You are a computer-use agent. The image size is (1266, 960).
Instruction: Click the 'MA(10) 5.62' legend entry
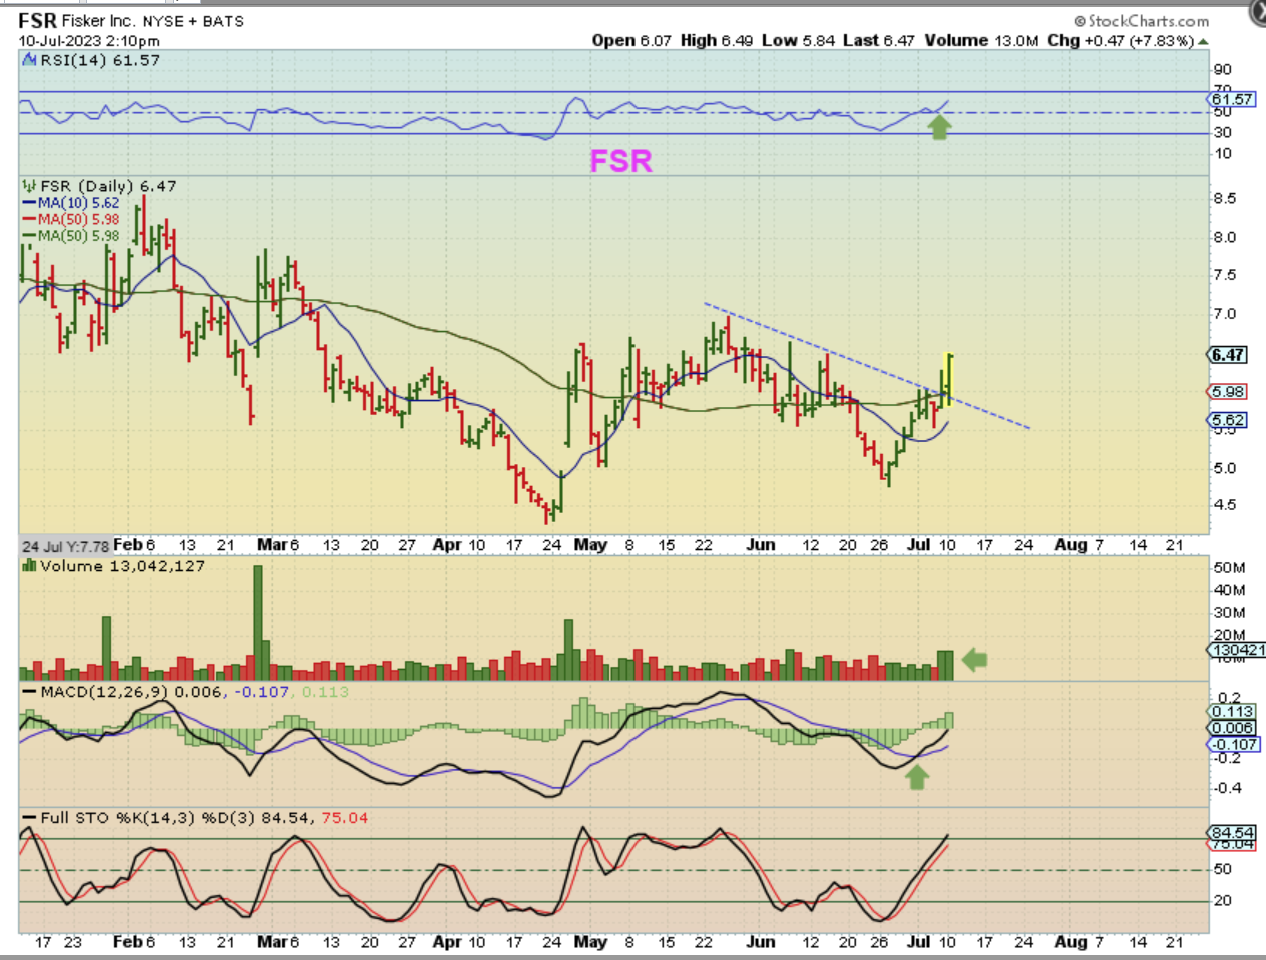(x=78, y=203)
